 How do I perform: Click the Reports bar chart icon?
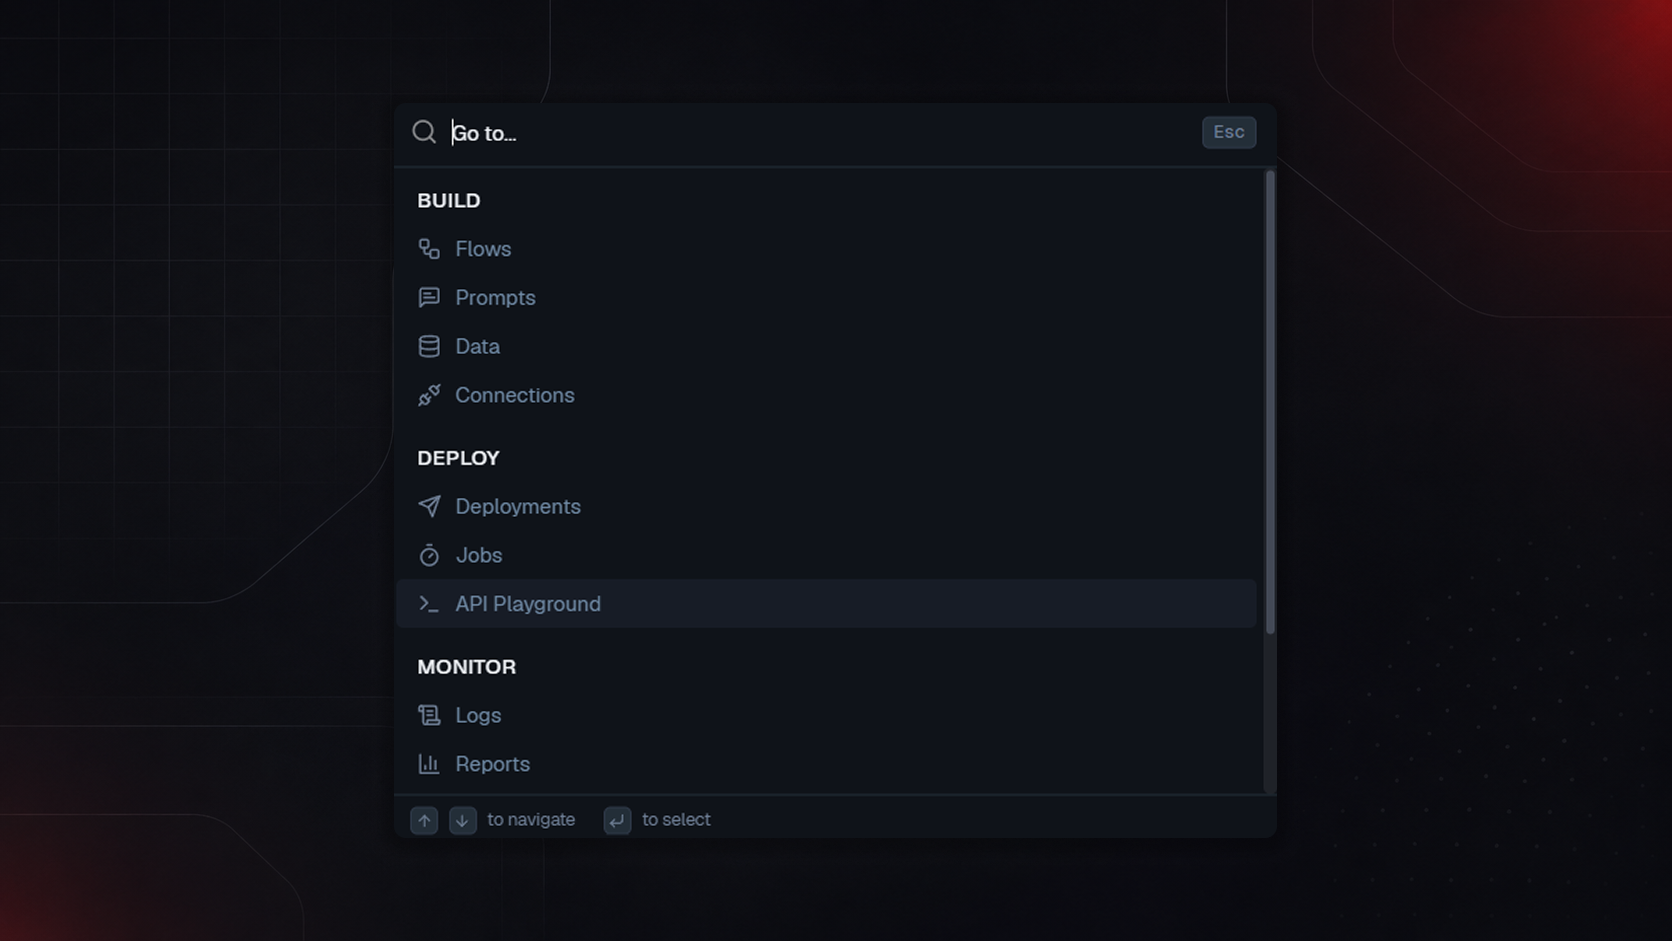429,764
